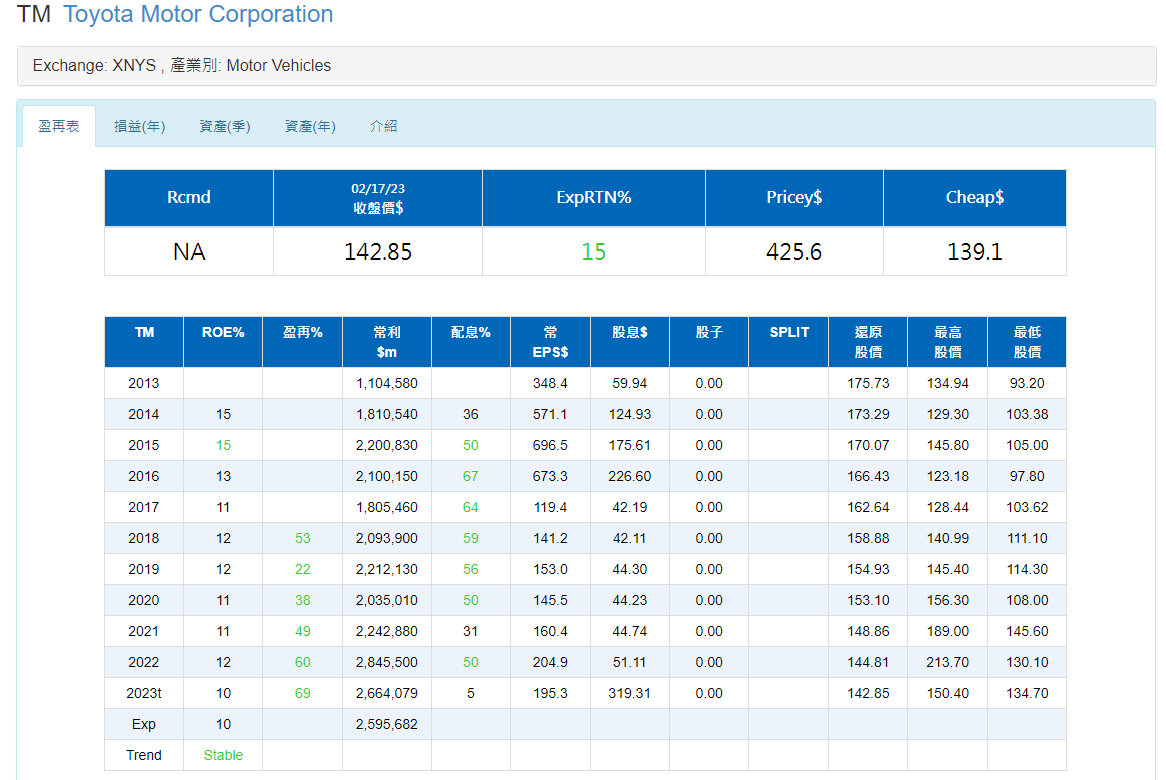Select highest price 213.70 in 2022 row
This screenshot has width=1166, height=780.
click(x=947, y=663)
